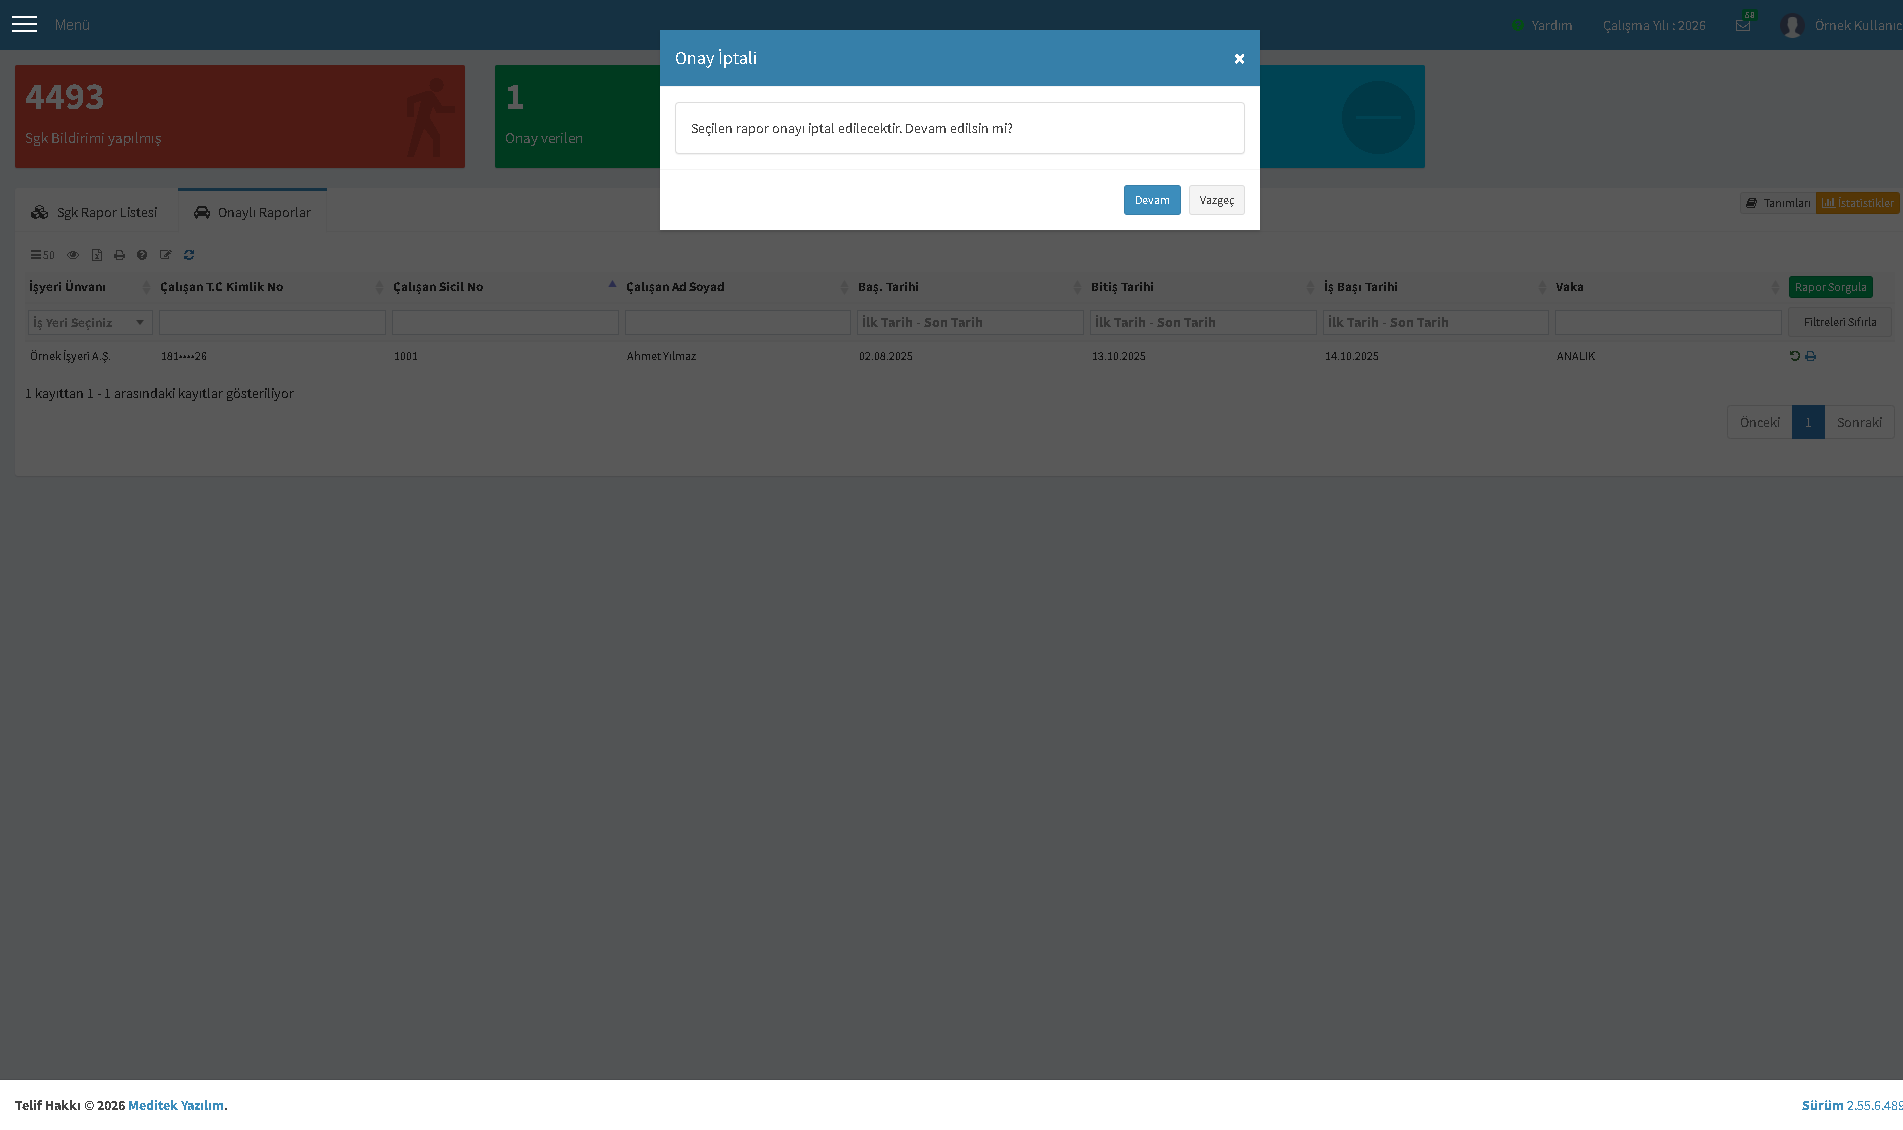Select the 02.08.2025 start date cell
Image resolution: width=1903 pixels, height=1130 pixels.
(x=886, y=356)
